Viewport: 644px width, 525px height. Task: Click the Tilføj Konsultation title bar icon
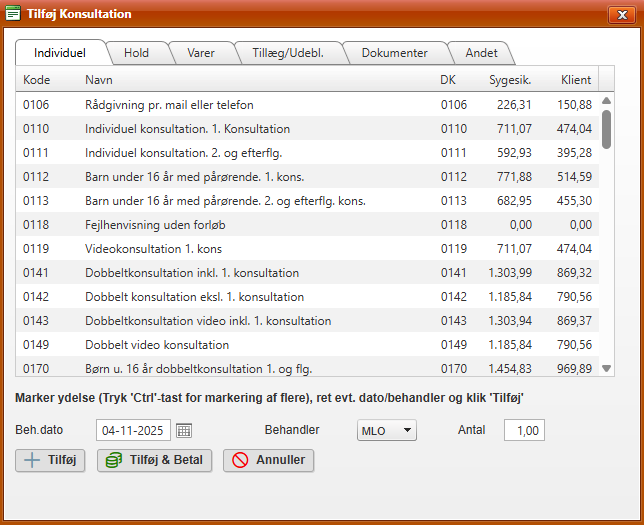pos(14,14)
